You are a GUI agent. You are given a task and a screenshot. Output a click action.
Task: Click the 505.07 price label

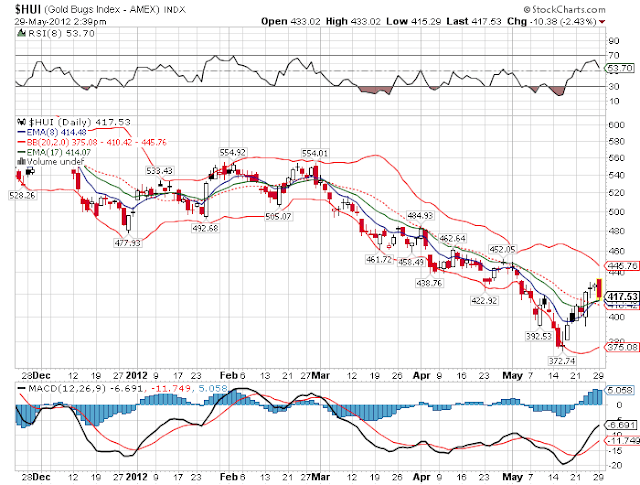[x=278, y=216]
